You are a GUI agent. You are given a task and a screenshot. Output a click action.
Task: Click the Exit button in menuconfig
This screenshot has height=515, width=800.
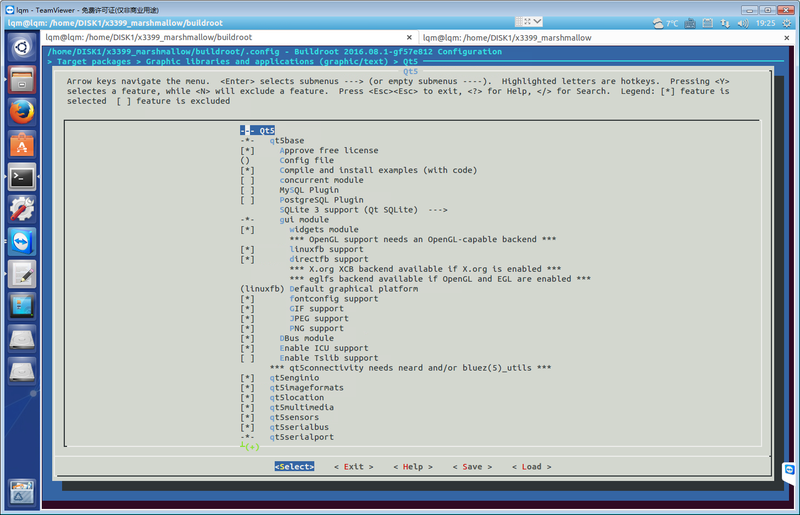(353, 467)
